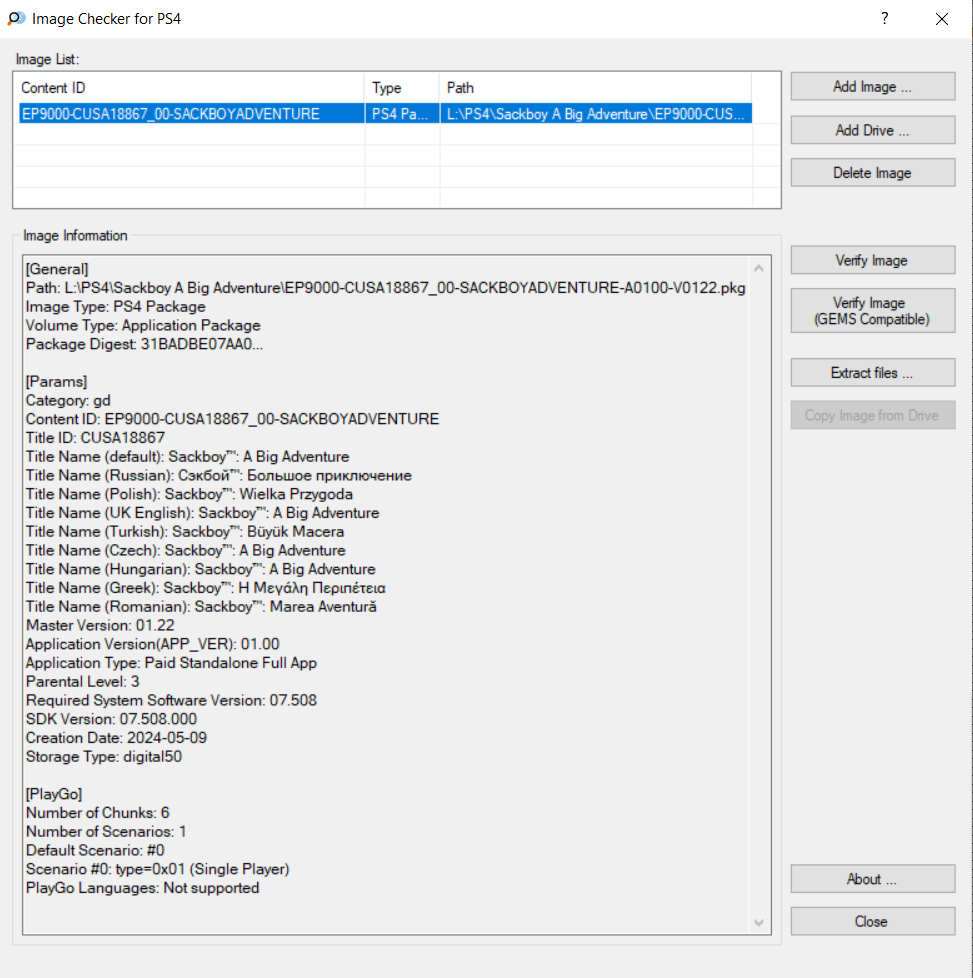This screenshot has width=973, height=978.
Task: Click the Type column header
Action: [401, 88]
